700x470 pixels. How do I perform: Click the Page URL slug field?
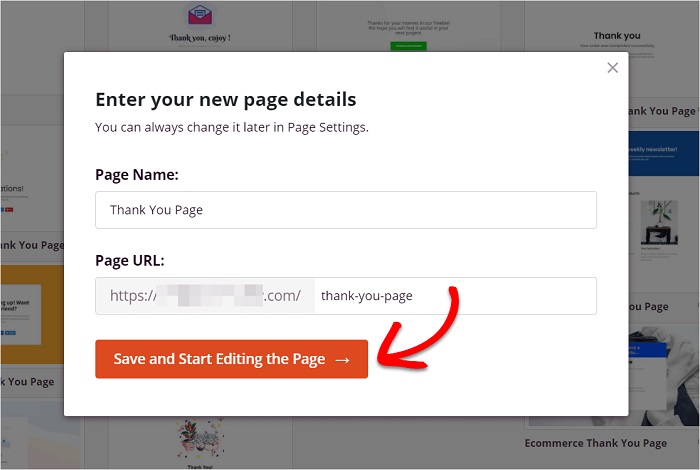(x=455, y=296)
